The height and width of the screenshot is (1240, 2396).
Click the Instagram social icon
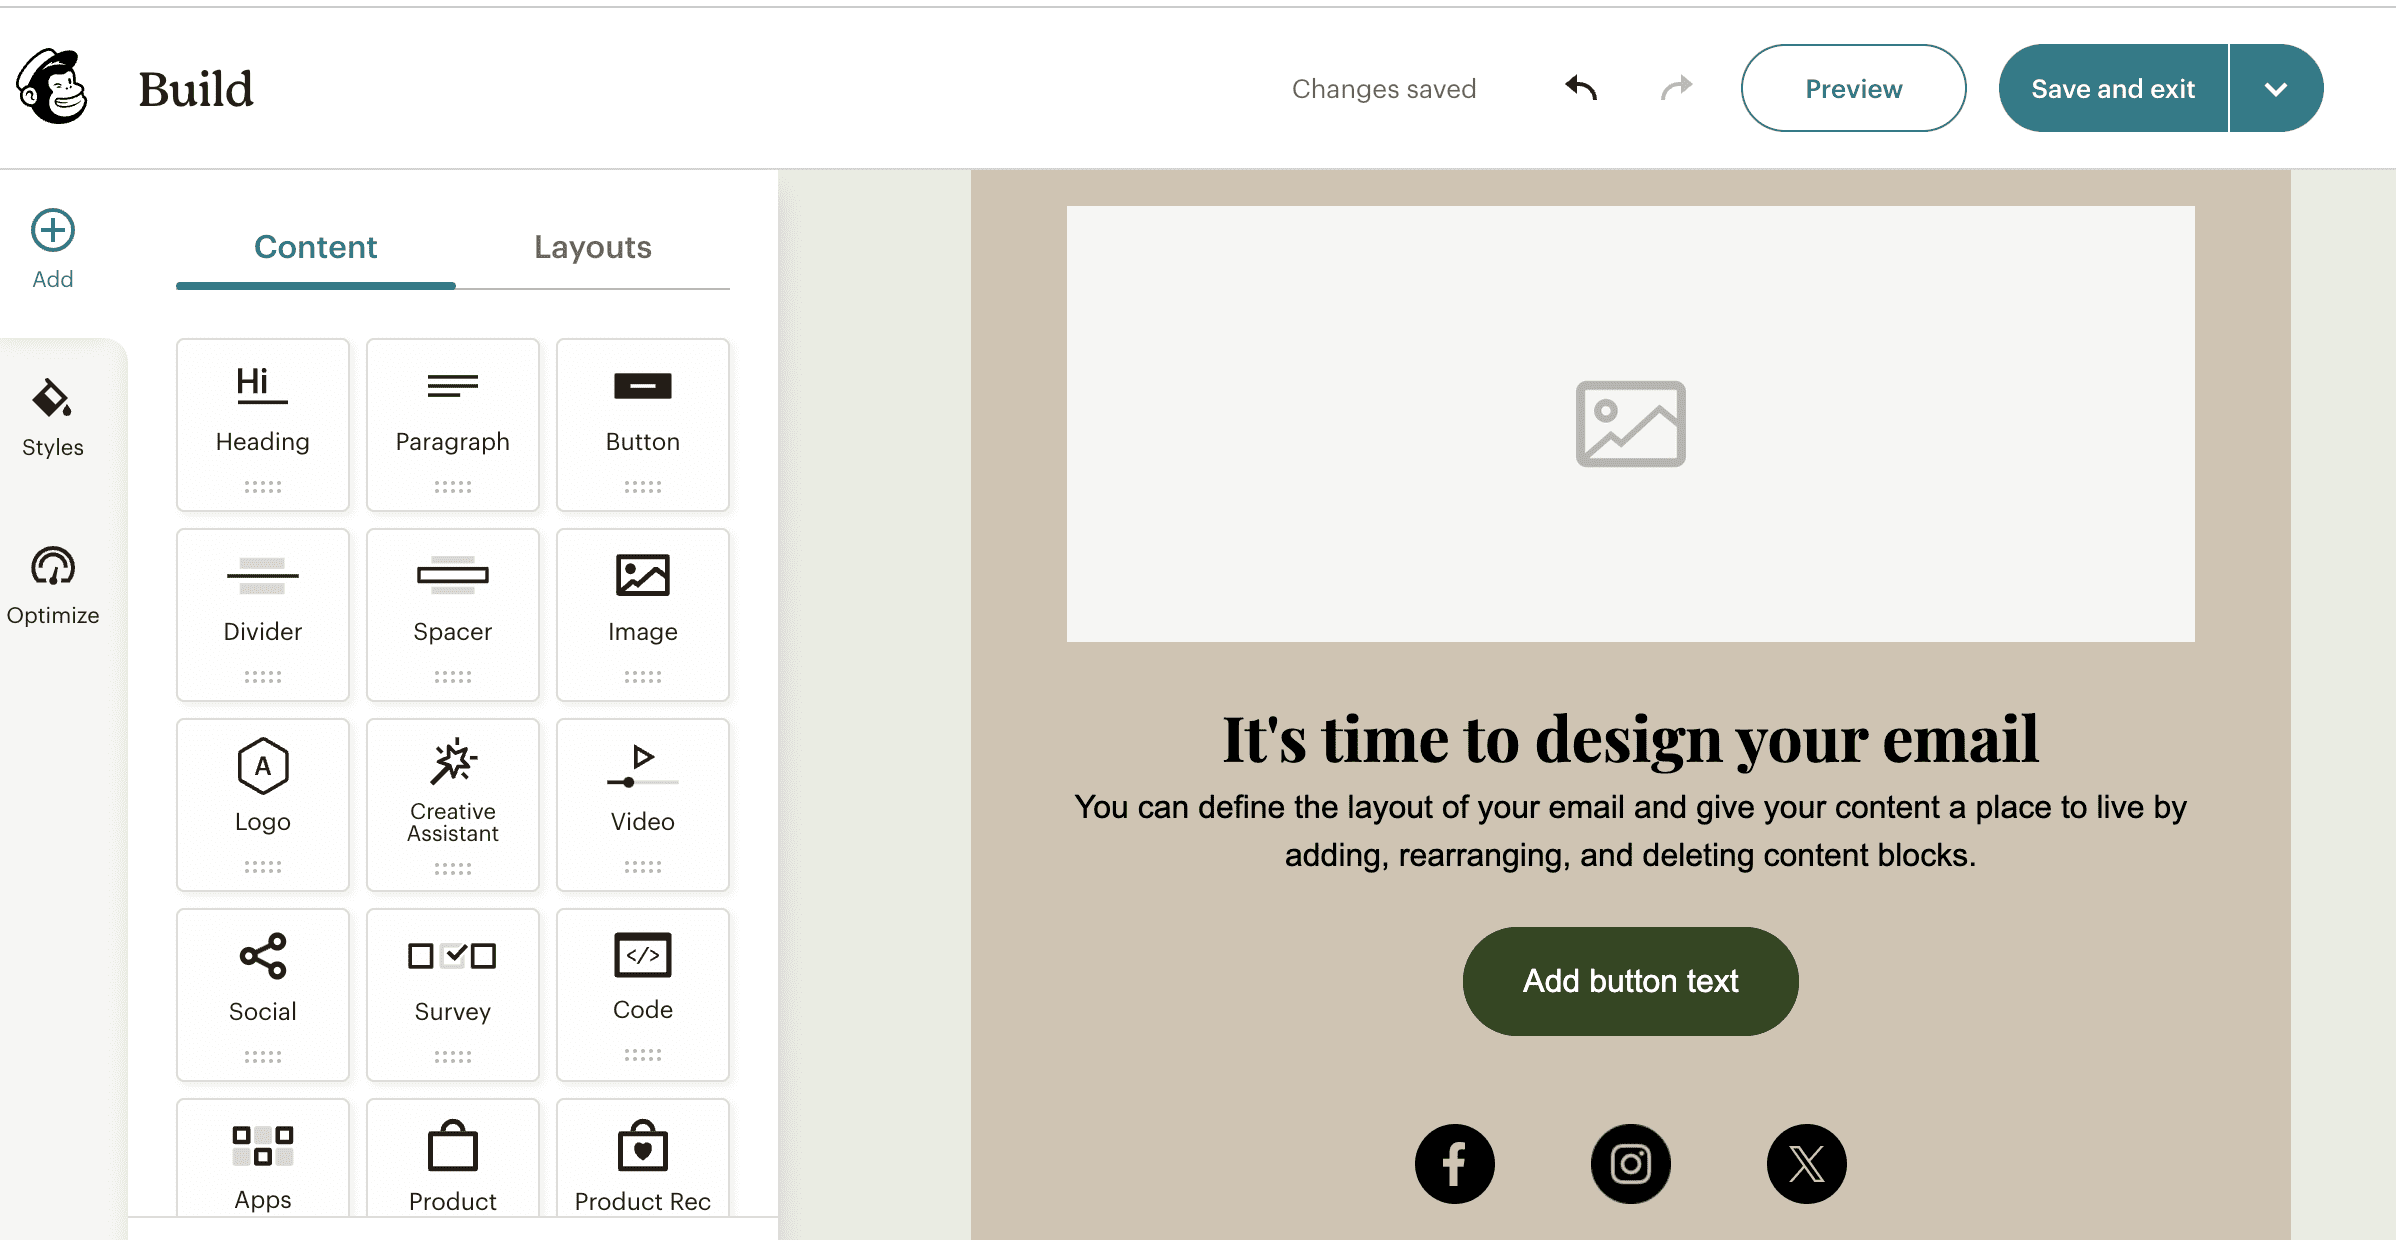(1630, 1163)
